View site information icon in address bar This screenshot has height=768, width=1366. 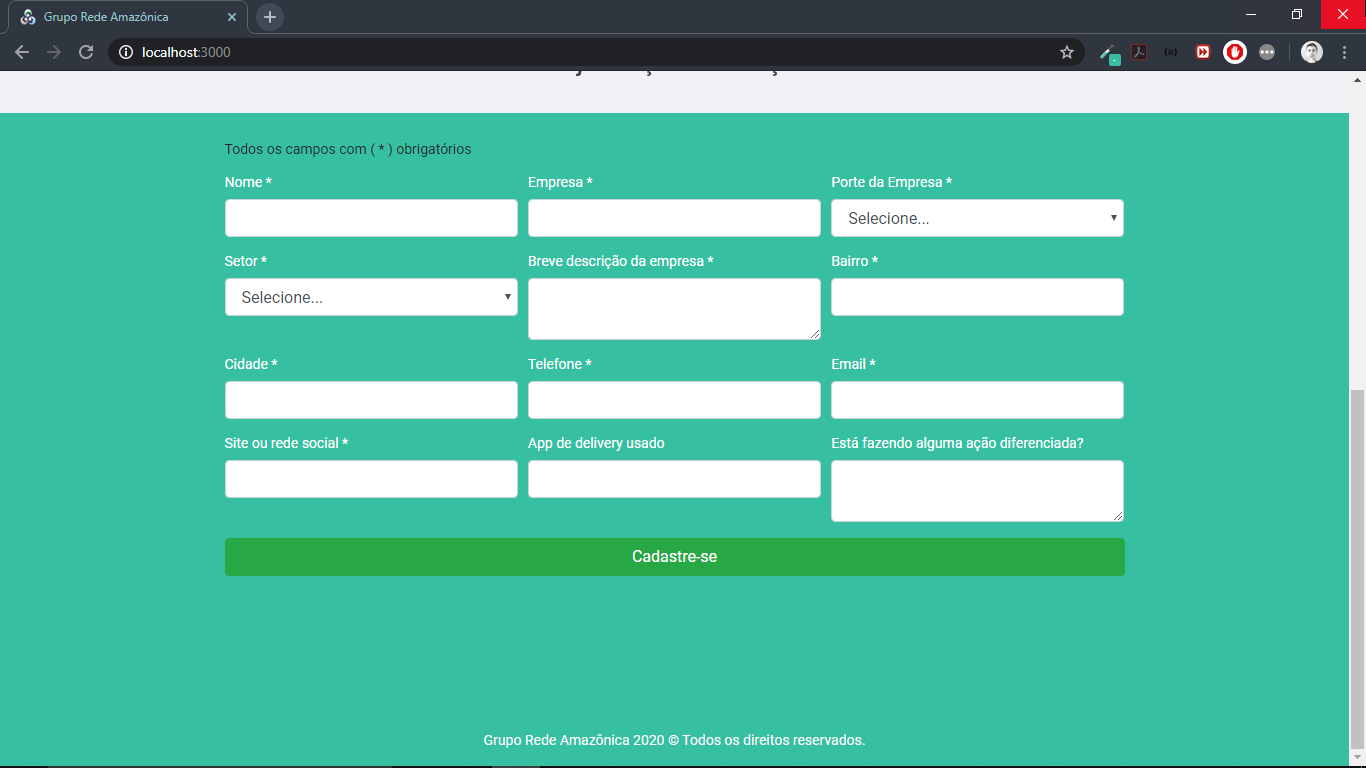[126, 52]
